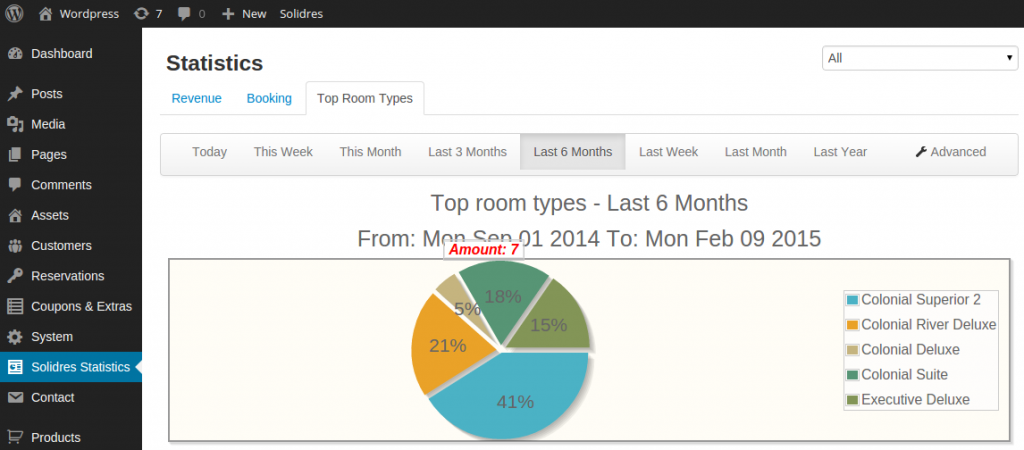Click the Executive Deluxe legend swatch
1024x450 pixels.
(852, 400)
